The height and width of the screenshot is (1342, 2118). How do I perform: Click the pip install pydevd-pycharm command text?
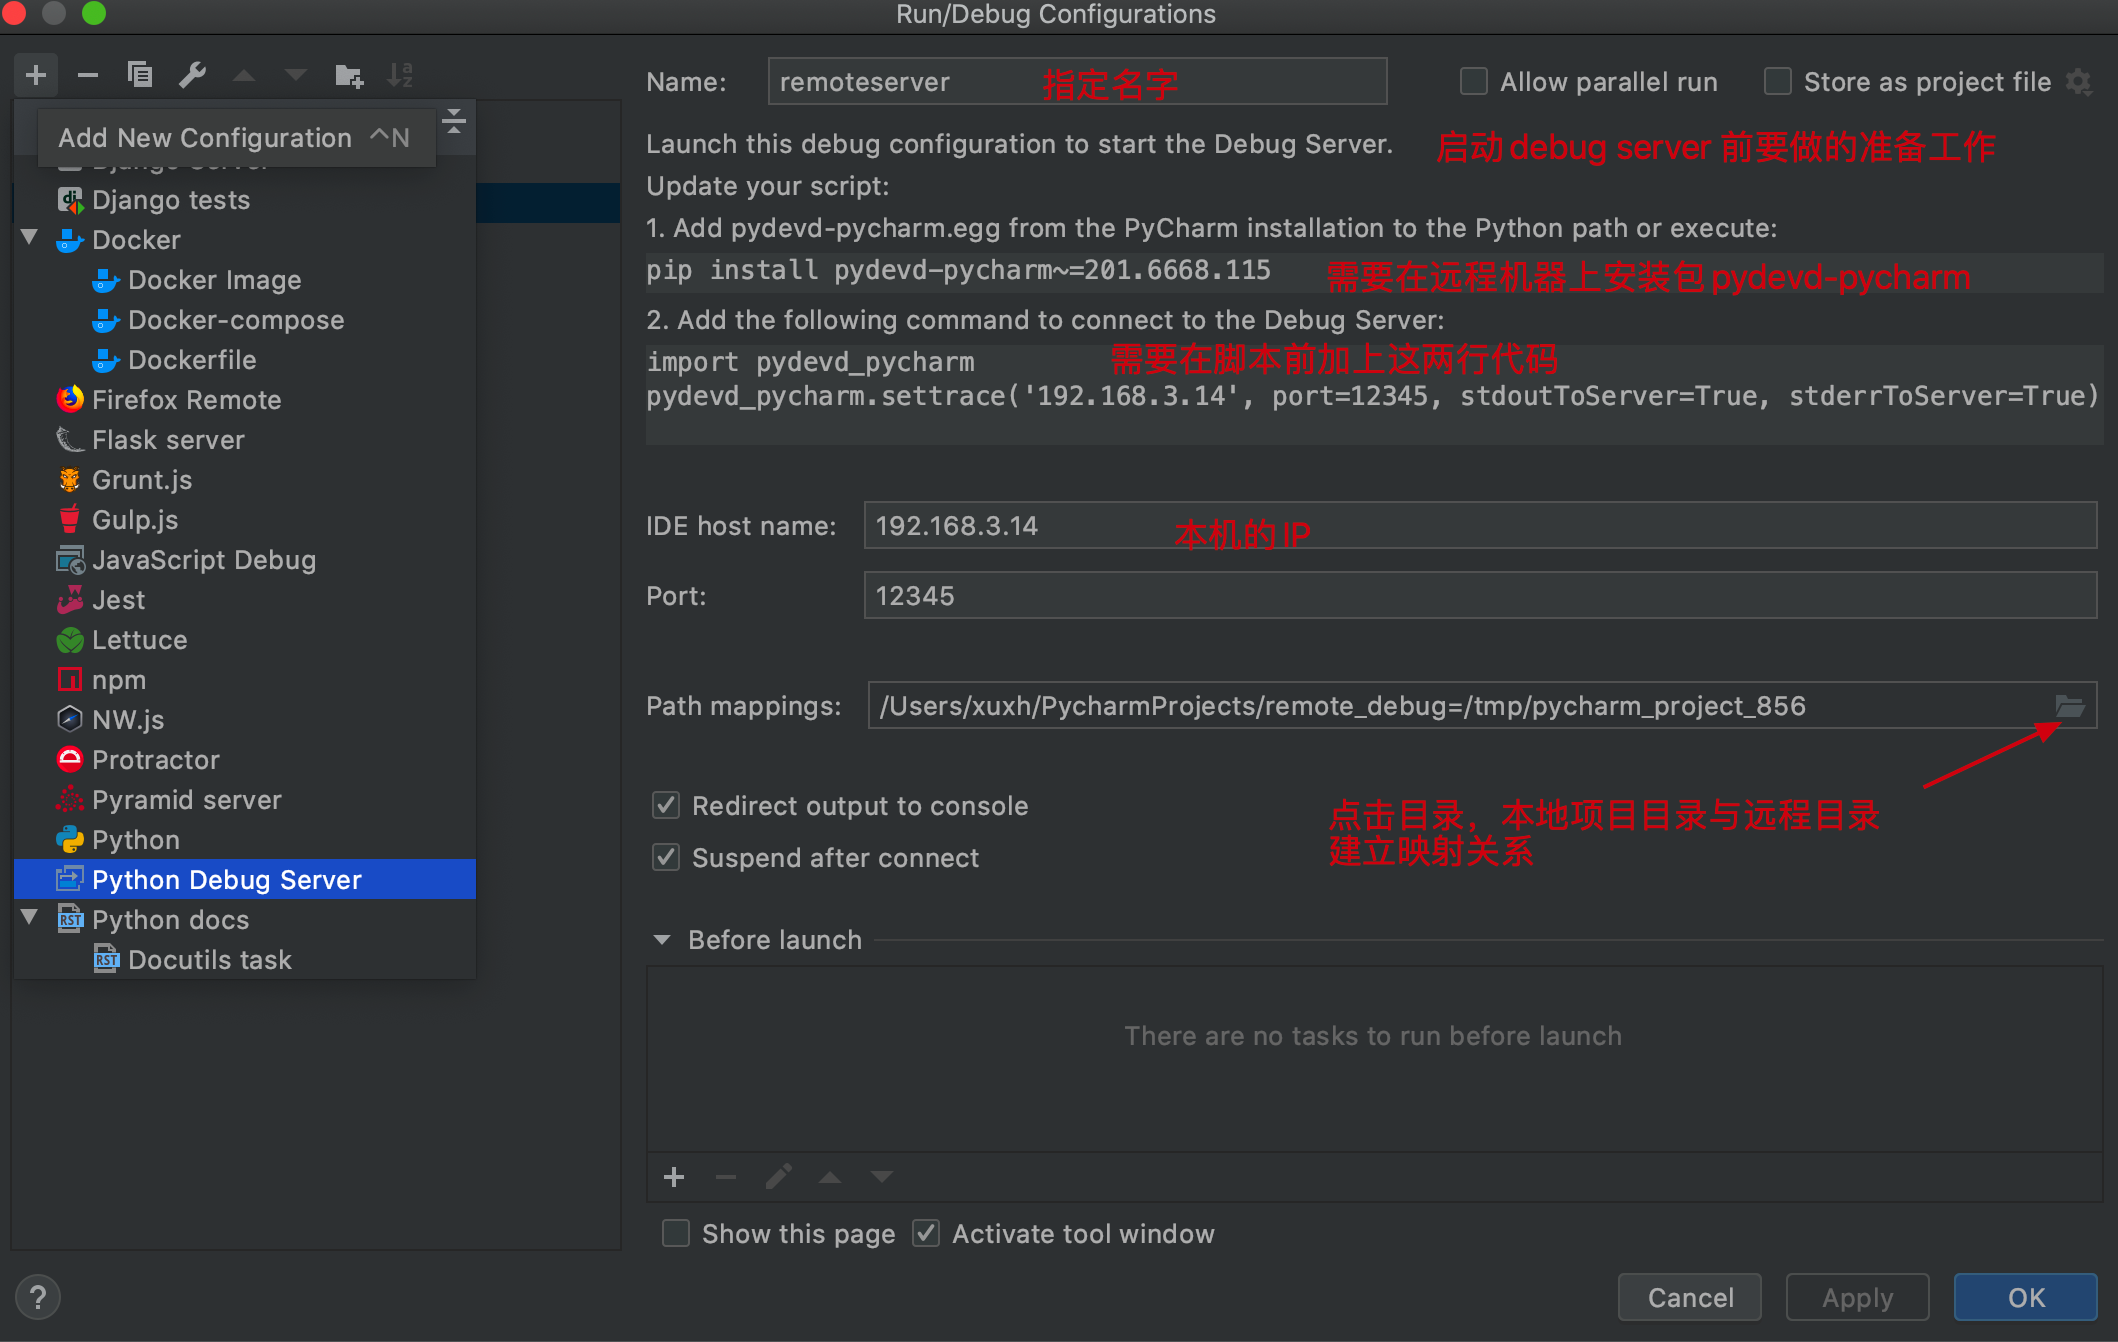tap(958, 270)
